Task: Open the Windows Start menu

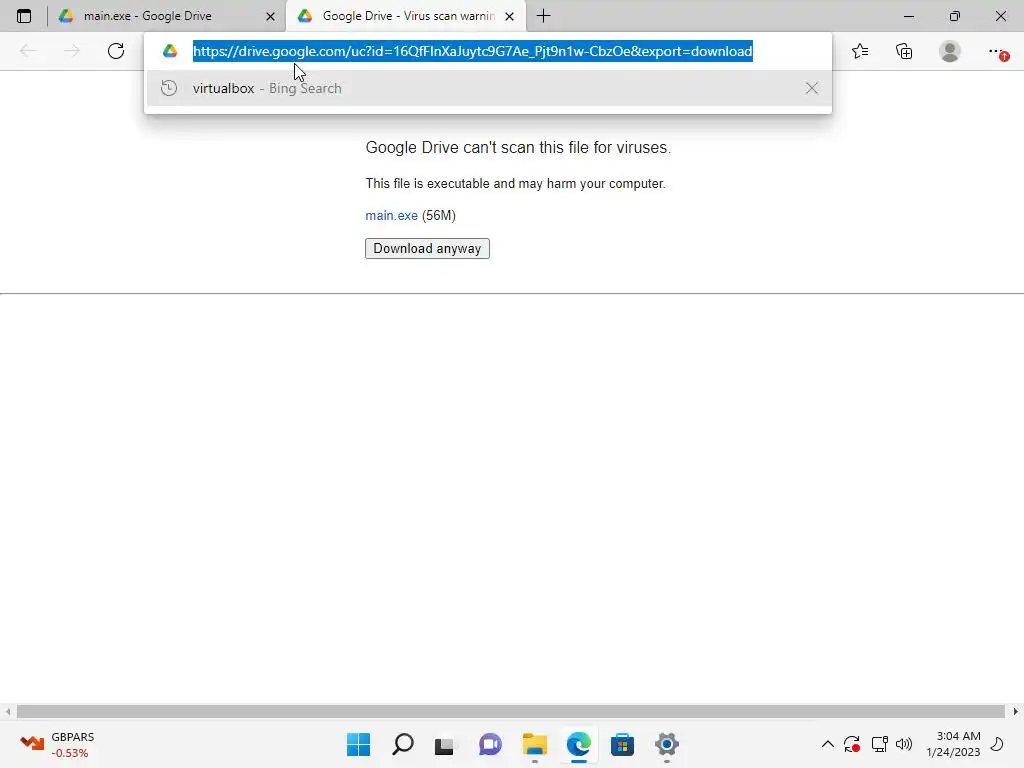Action: point(358,744)
